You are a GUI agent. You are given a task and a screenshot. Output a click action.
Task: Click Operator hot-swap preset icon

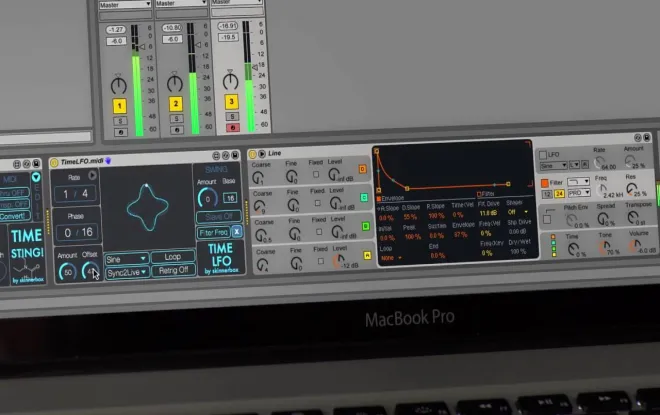pos(638,138)
